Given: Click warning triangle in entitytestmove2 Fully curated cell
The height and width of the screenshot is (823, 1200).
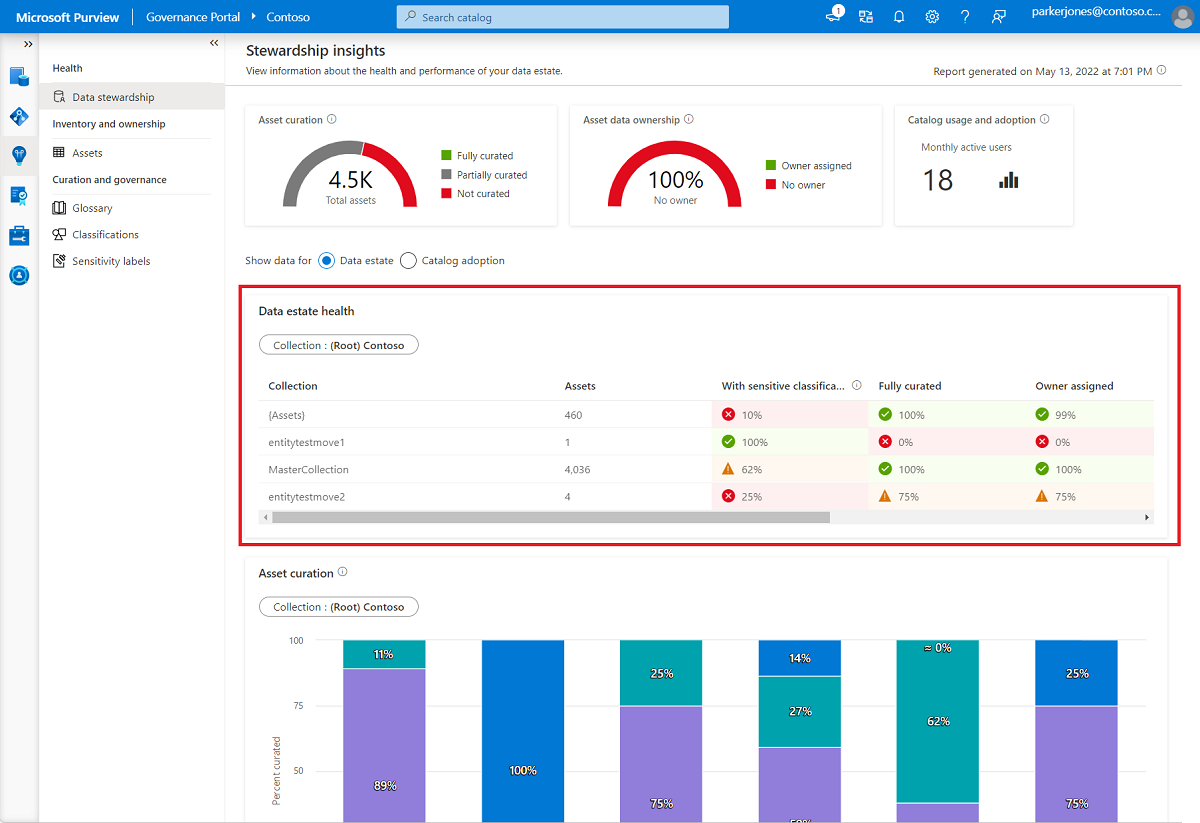Looking at the screenshot, I should 885,496.
